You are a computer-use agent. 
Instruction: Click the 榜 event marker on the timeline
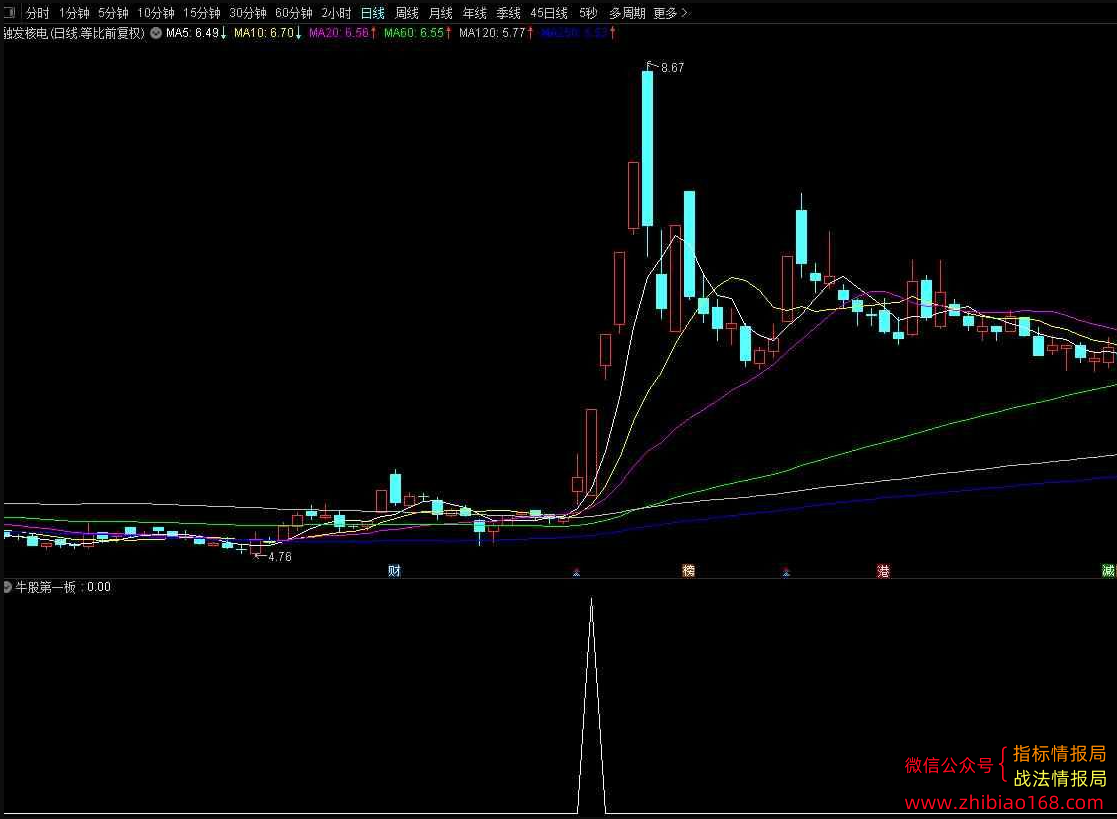(x=688, y=570)
